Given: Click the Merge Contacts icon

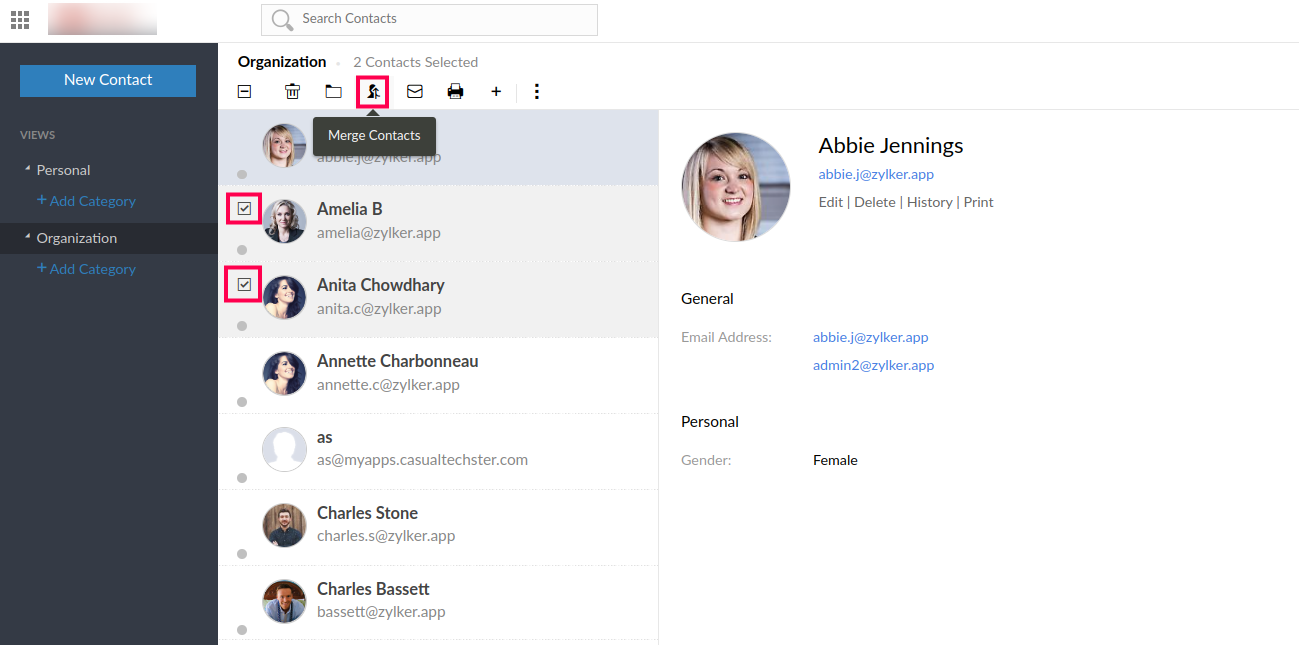Looking at the screenshot, I should click(373, 92).
